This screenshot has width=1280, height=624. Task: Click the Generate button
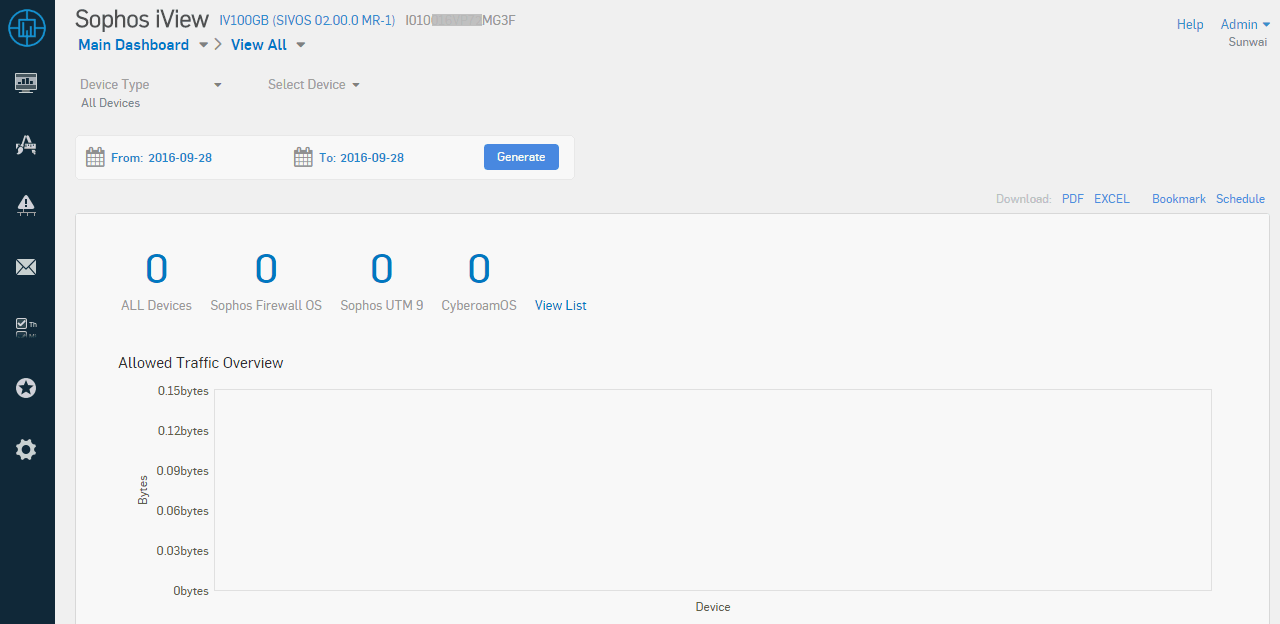click(x=521, y=157)
